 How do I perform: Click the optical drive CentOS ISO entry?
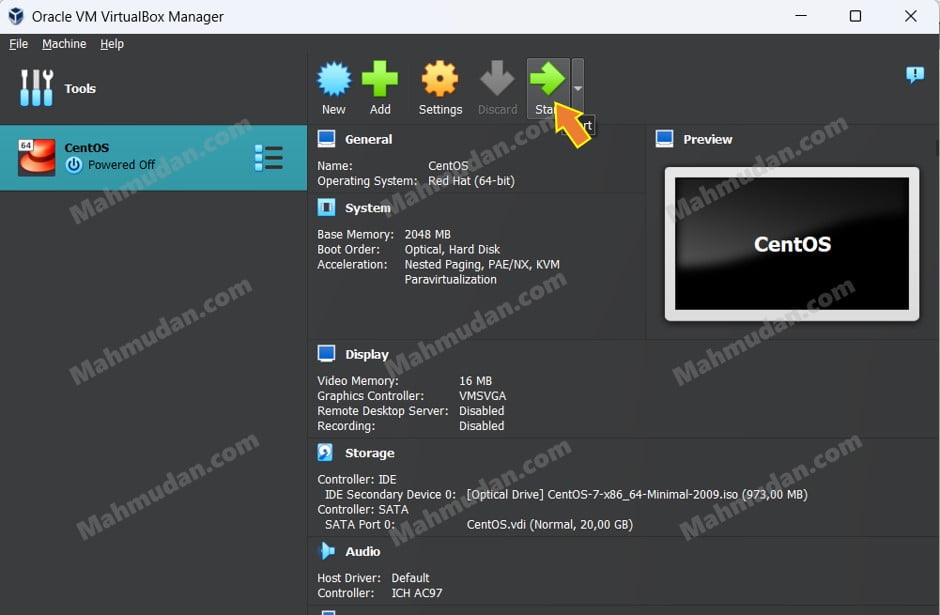636,494
